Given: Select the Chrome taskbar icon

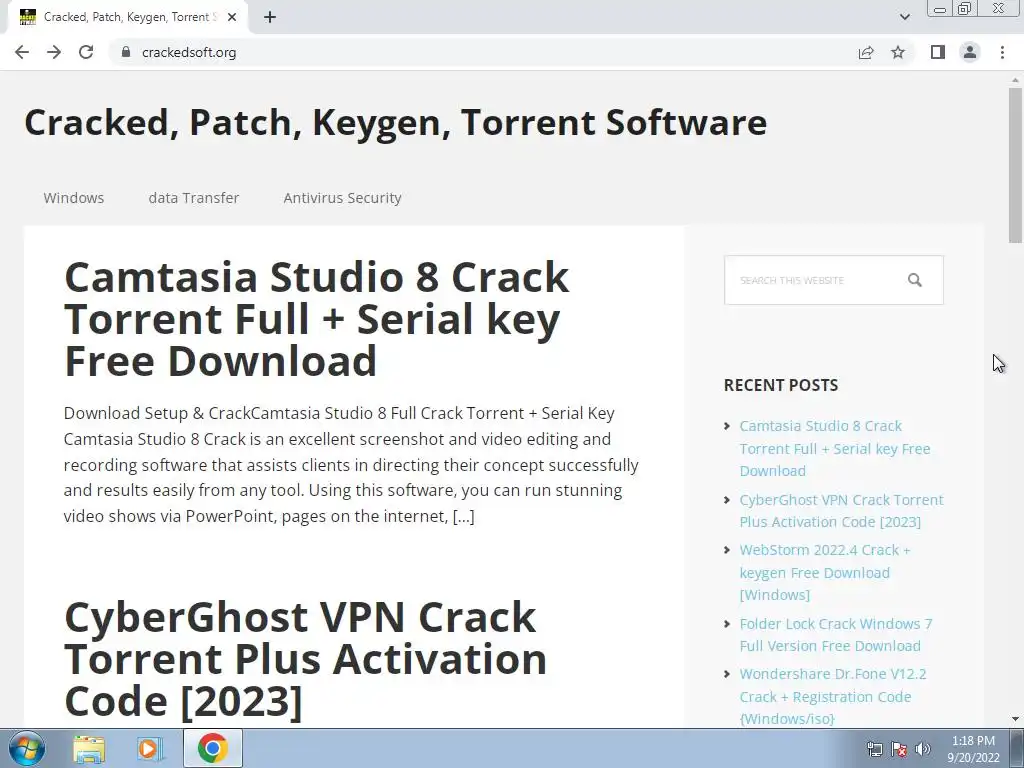Looking at the screenshot, I should (212, 748).
